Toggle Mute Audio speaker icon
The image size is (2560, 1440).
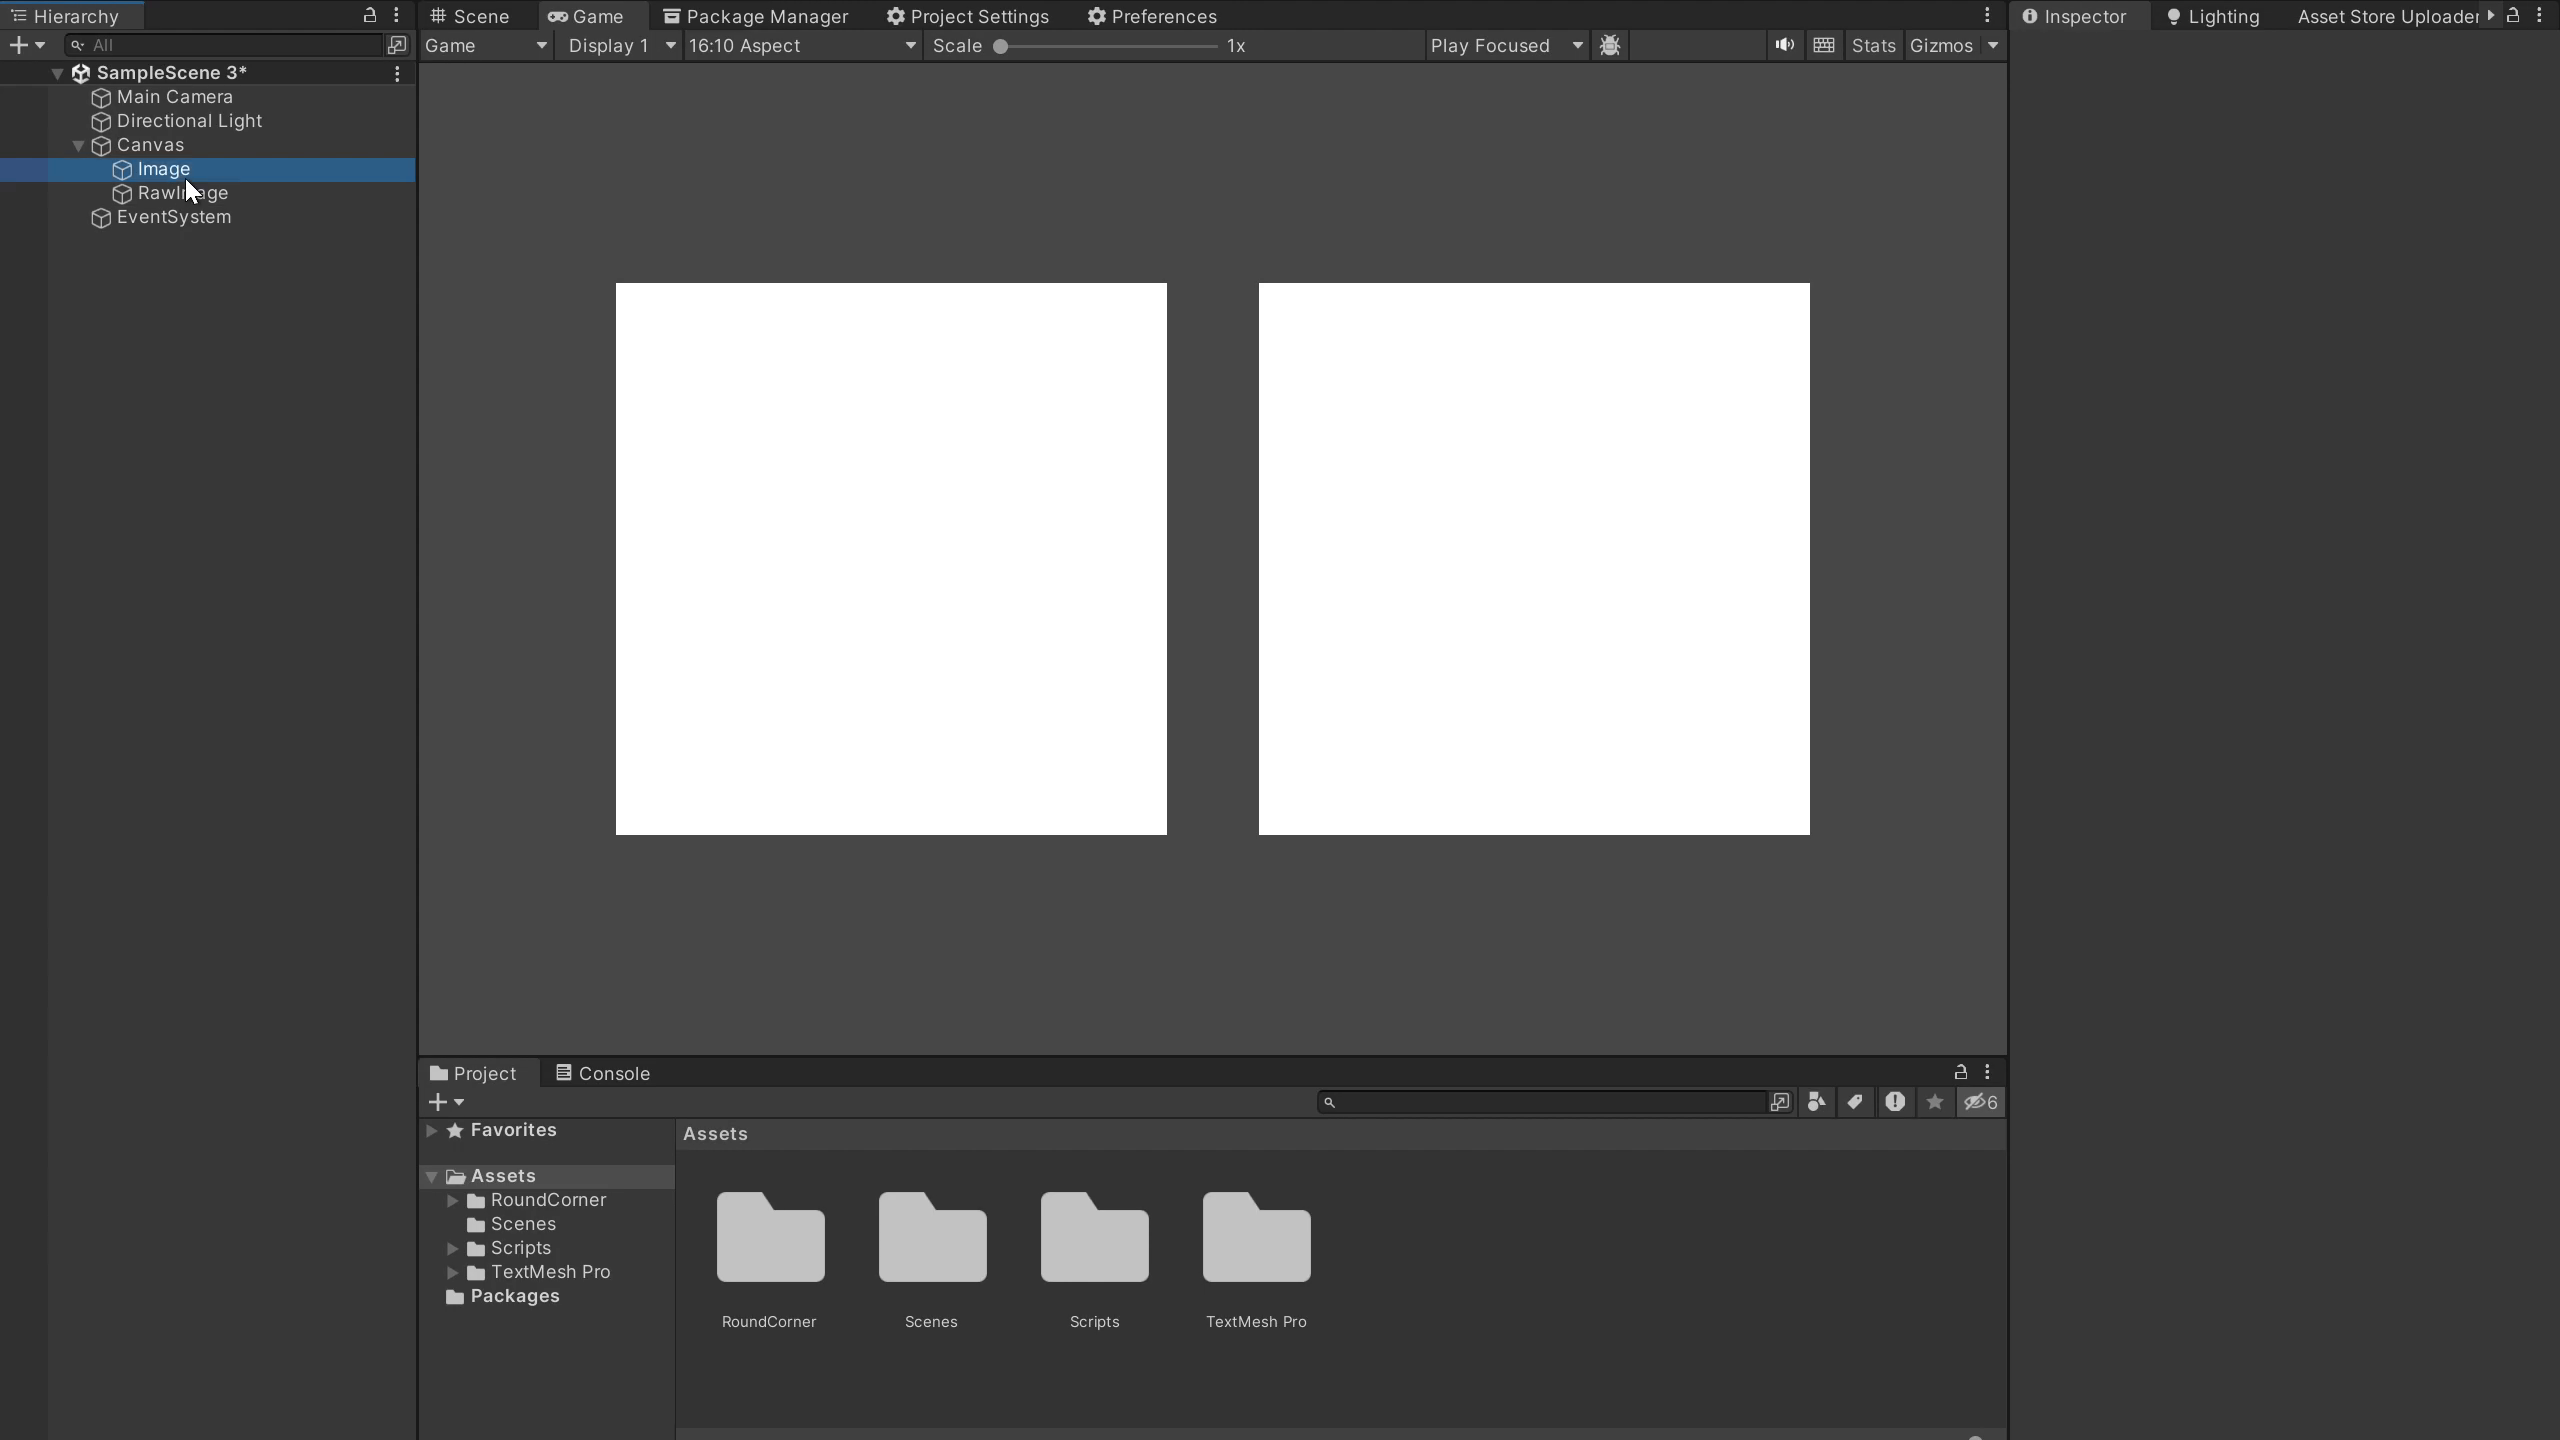click(x=1785, y=45)
